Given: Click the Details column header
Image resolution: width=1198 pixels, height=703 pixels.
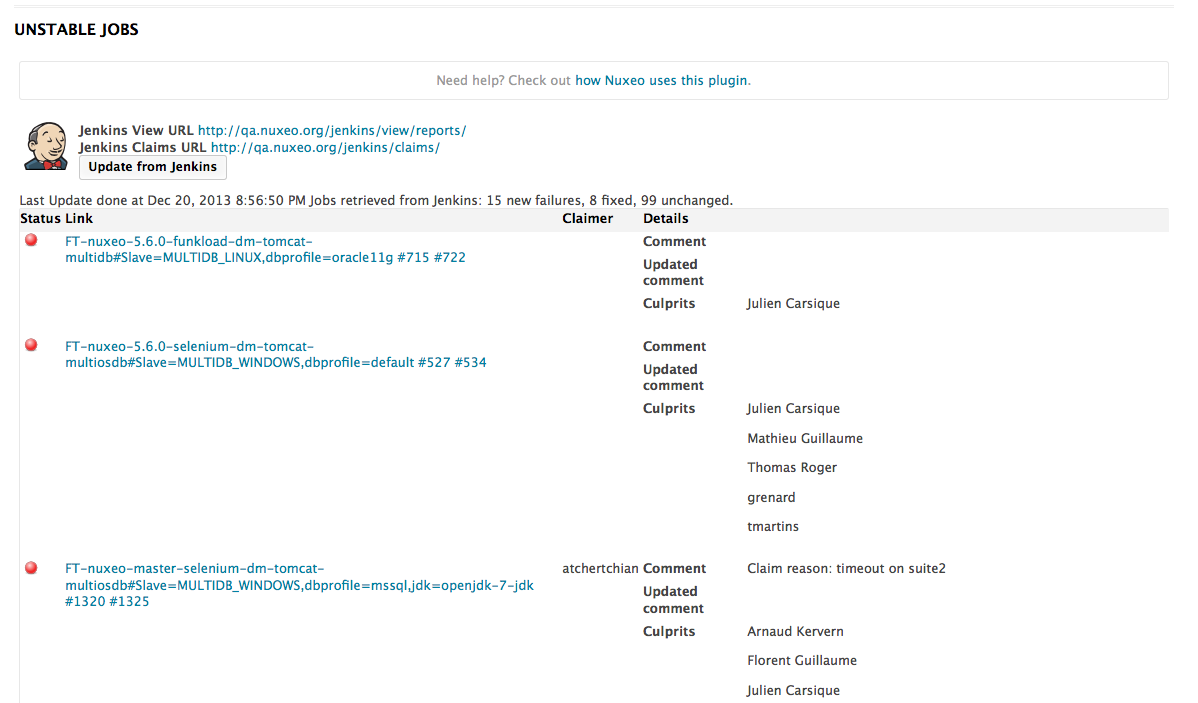Looking at the screenshot, I should point(665,219).
